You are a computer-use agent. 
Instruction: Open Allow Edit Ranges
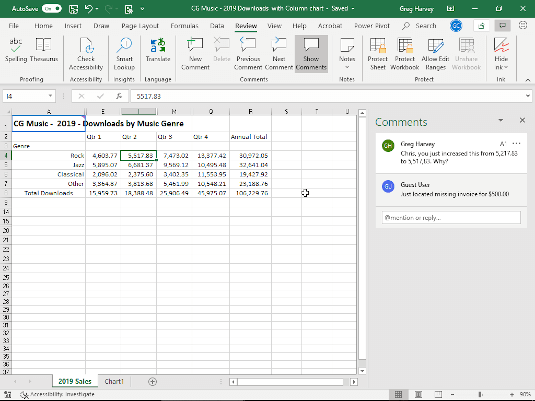[x=435, y=54]
